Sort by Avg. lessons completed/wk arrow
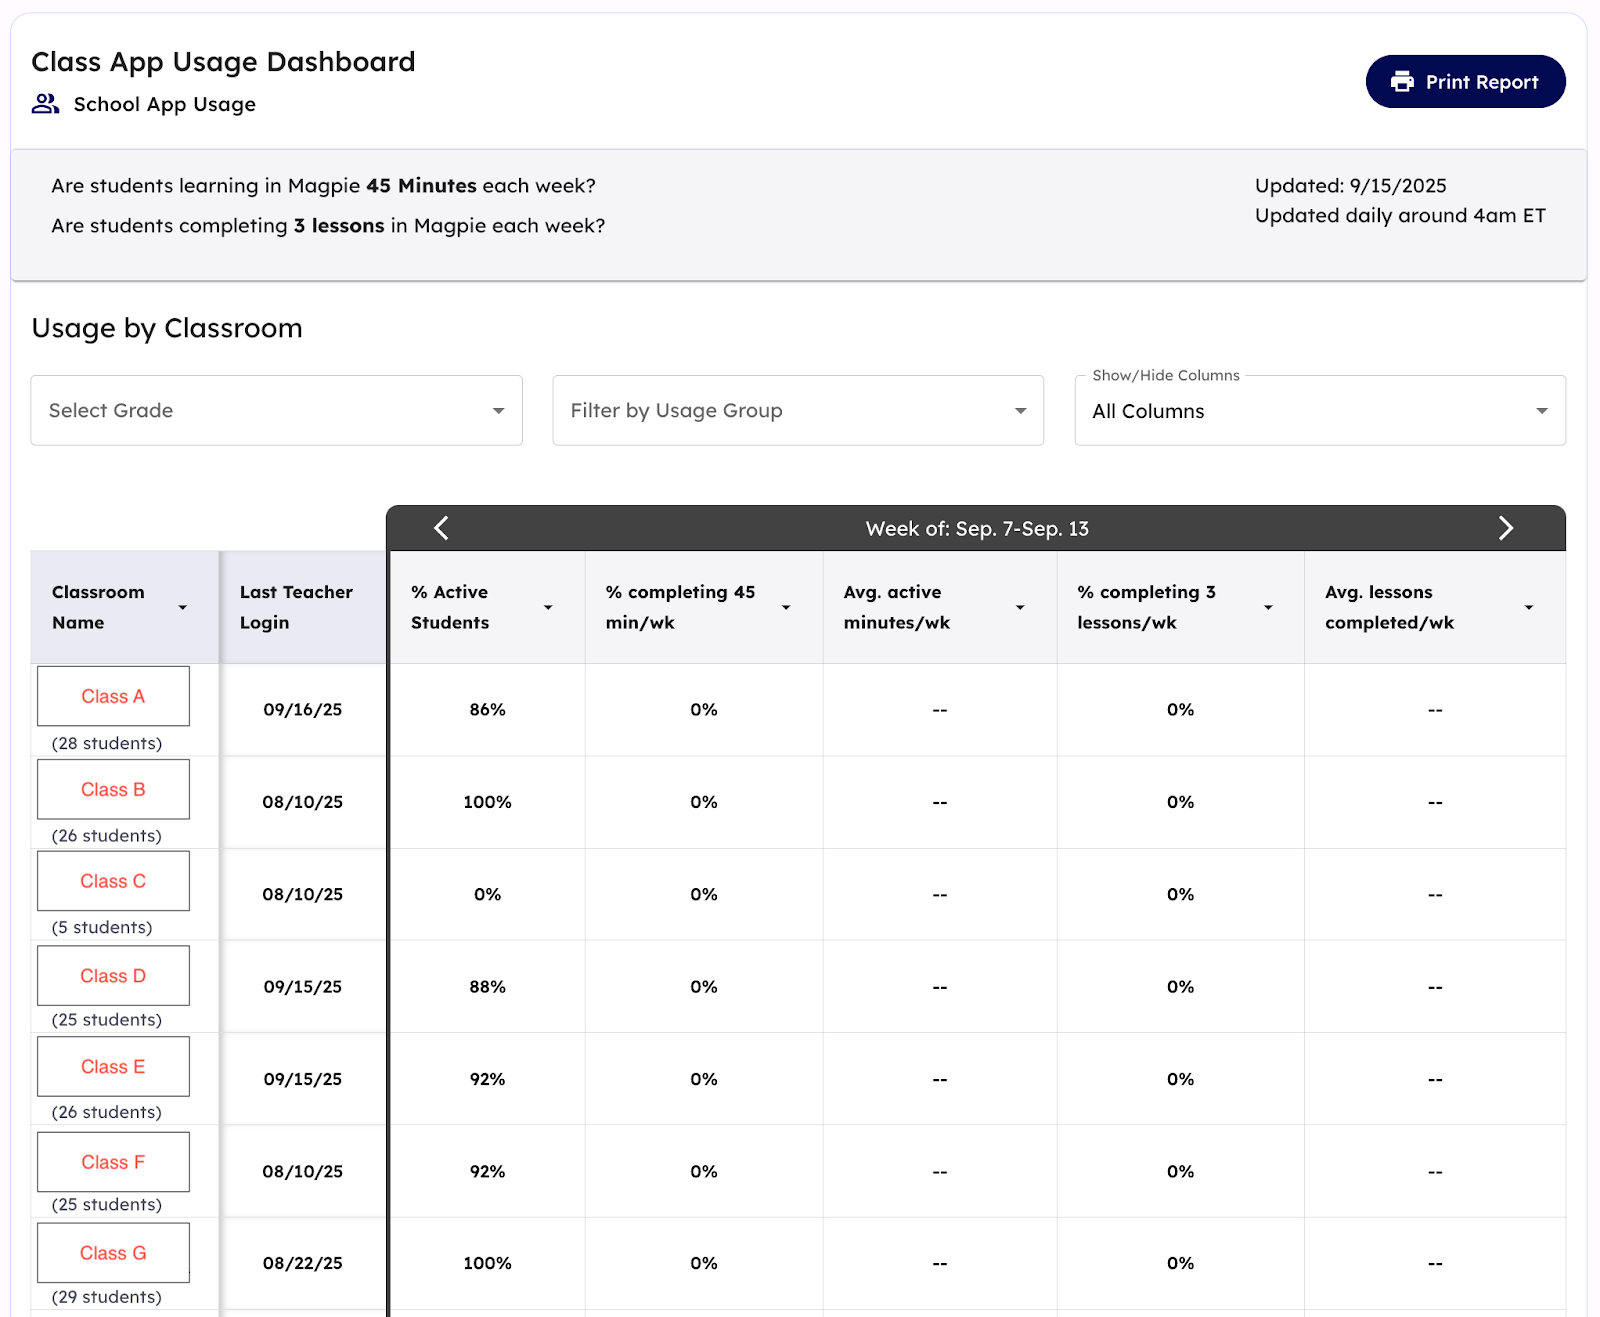1600x1317 pixels. [x=1528, y=608]
